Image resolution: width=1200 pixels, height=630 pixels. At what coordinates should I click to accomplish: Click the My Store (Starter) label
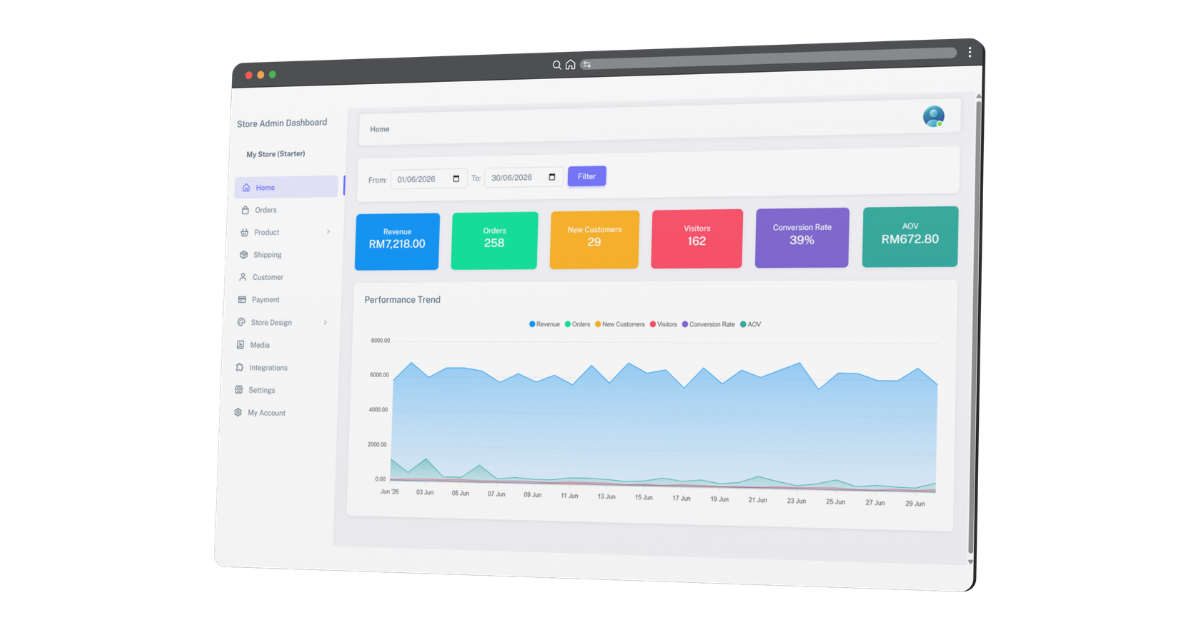[x=276, y=154]
